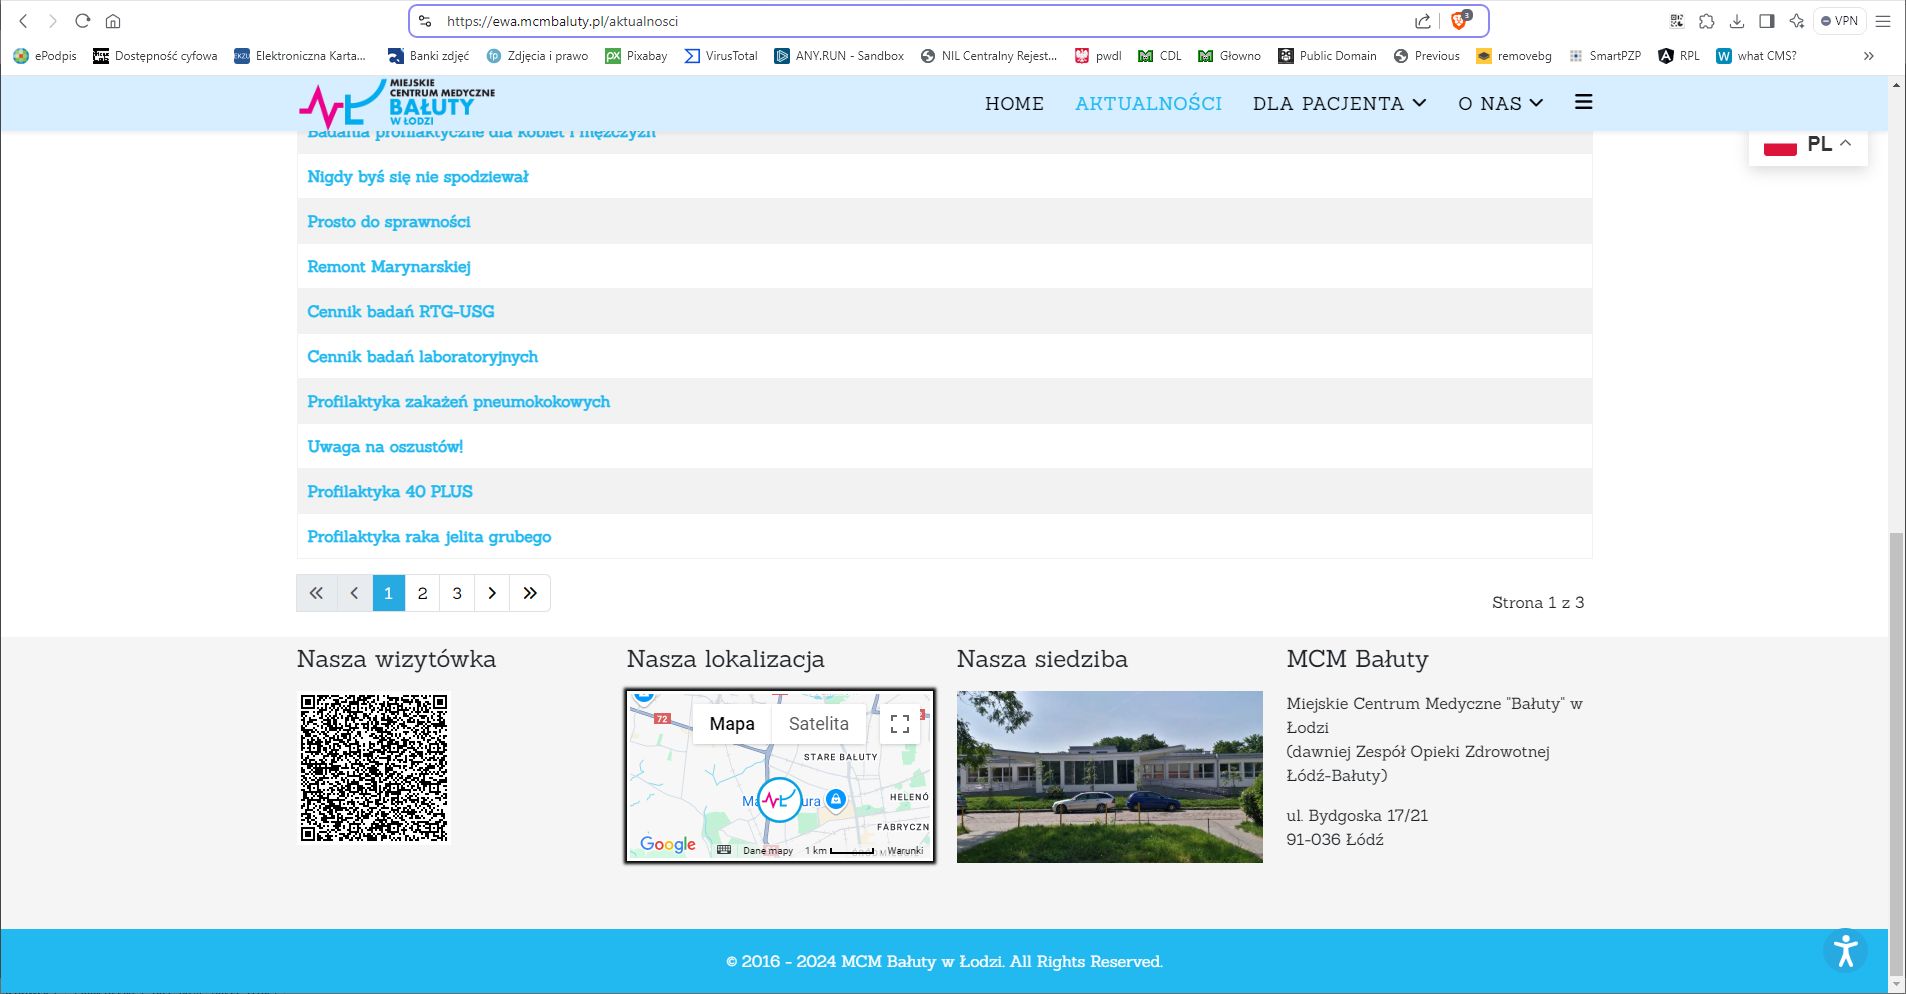The width and height of the screenshot is (1906, 994).
Task: Jump to first page with double-left arrow
Action: pos(316,593)
